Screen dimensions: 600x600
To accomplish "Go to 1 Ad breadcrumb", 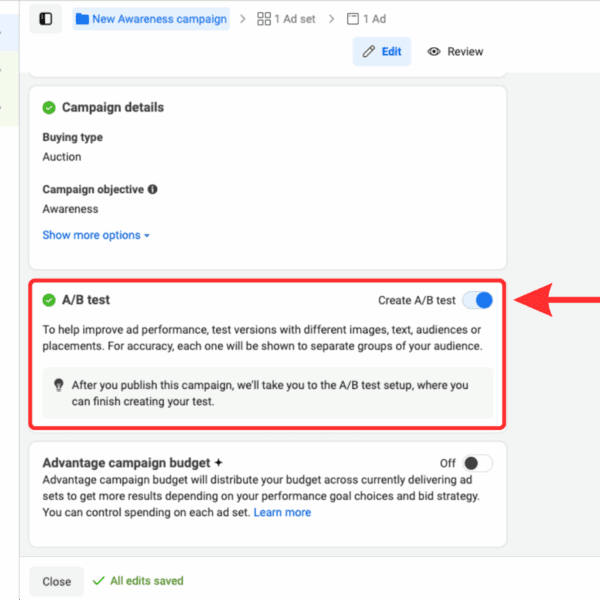I will (375, 19).
